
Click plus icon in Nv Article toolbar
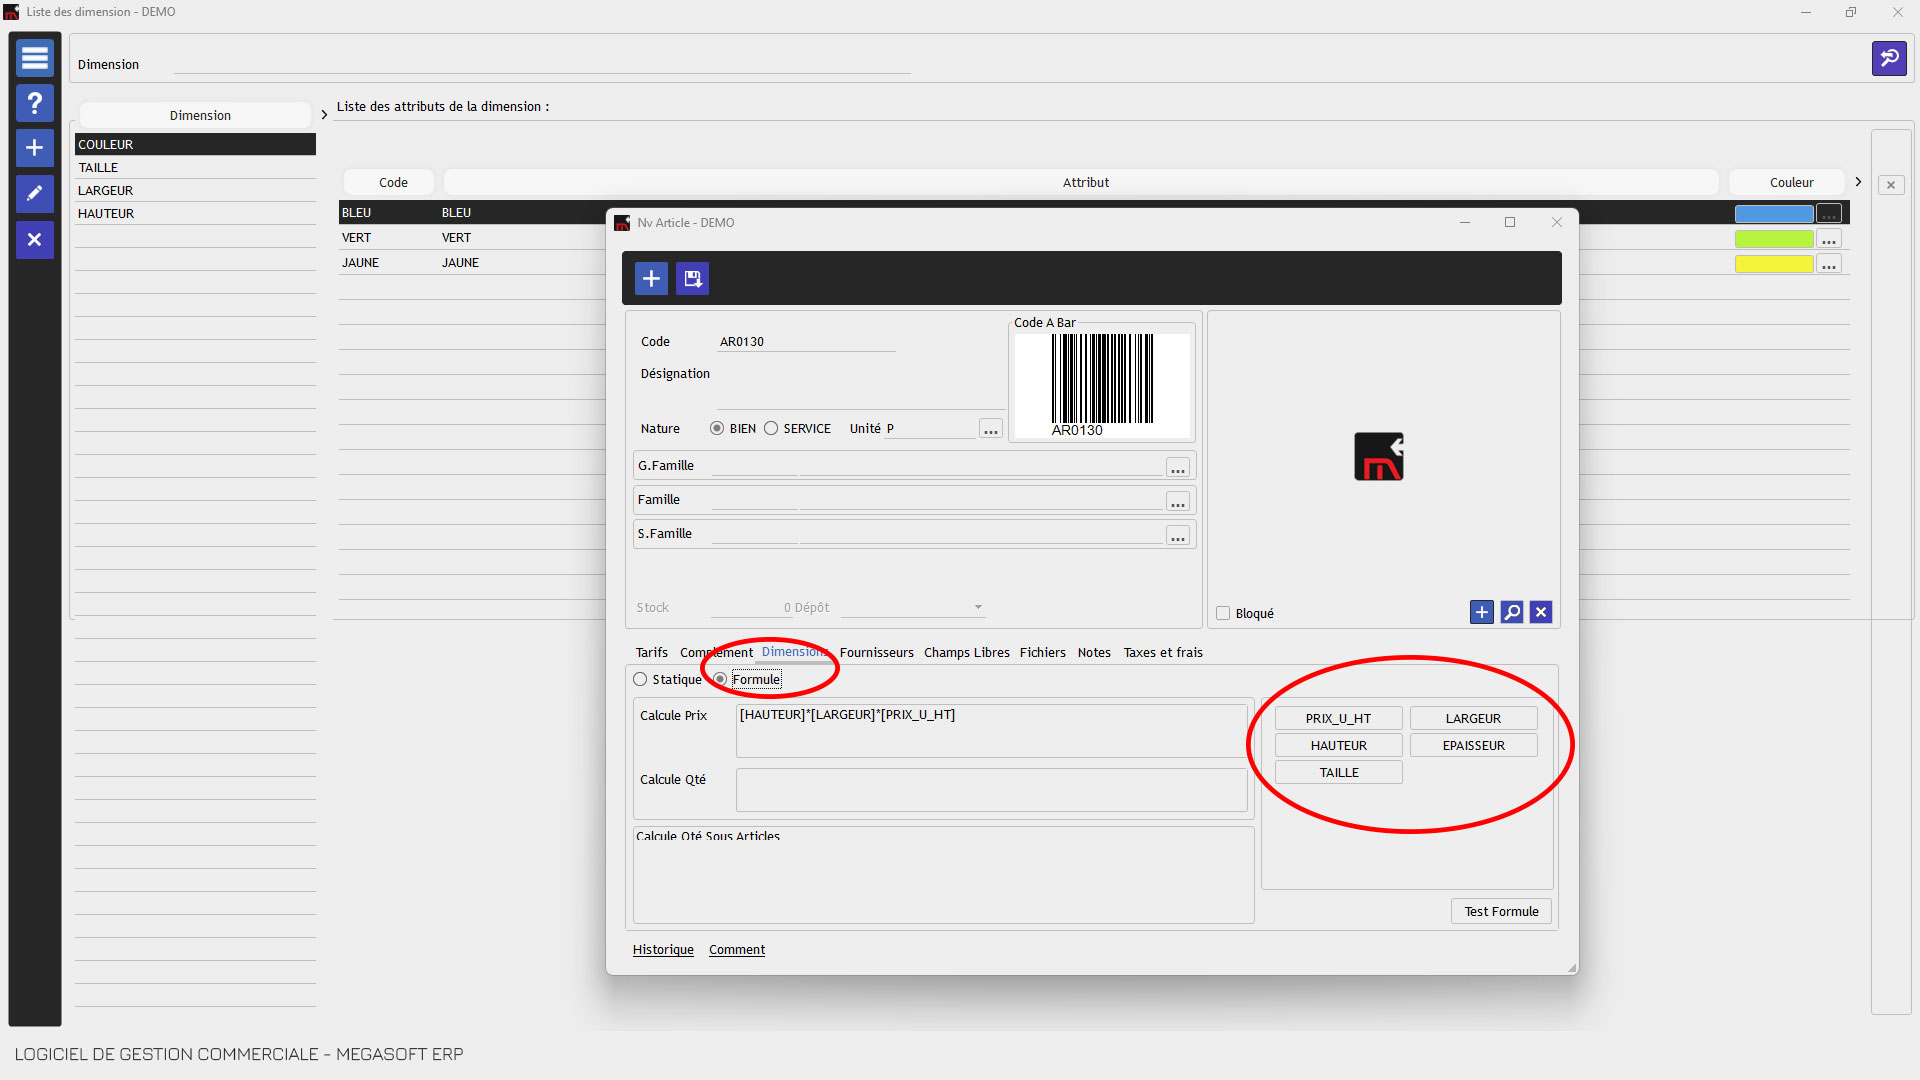click(651, 278)
